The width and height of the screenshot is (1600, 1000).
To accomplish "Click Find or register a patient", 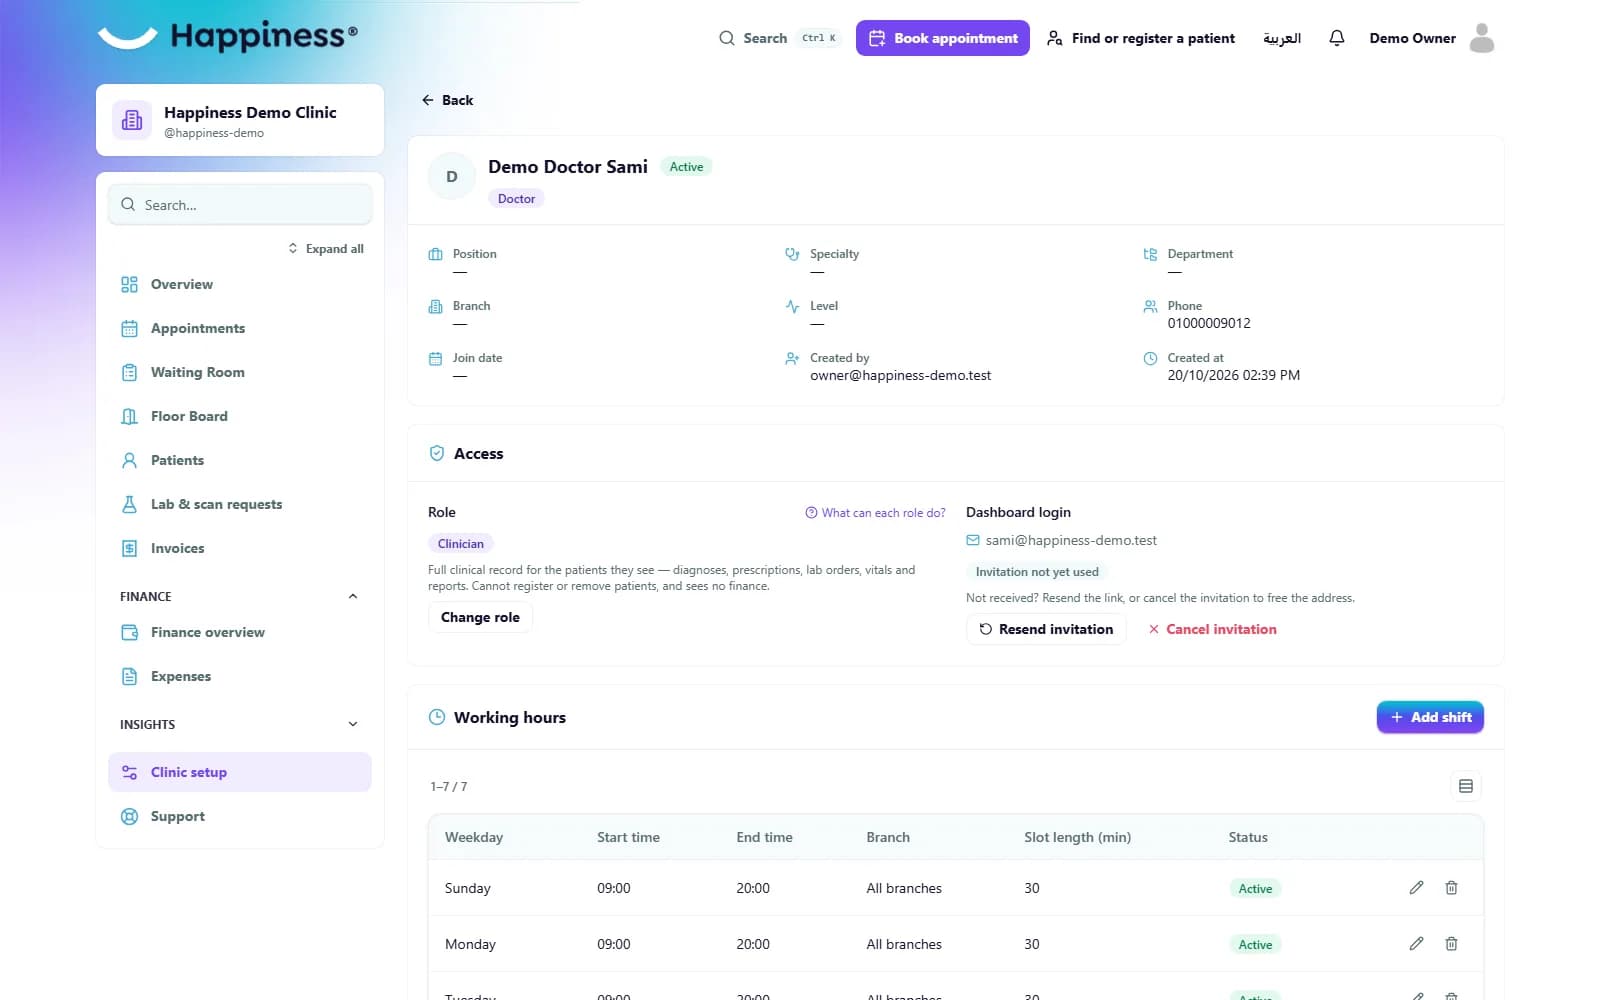I will [x=1140, y=38].
